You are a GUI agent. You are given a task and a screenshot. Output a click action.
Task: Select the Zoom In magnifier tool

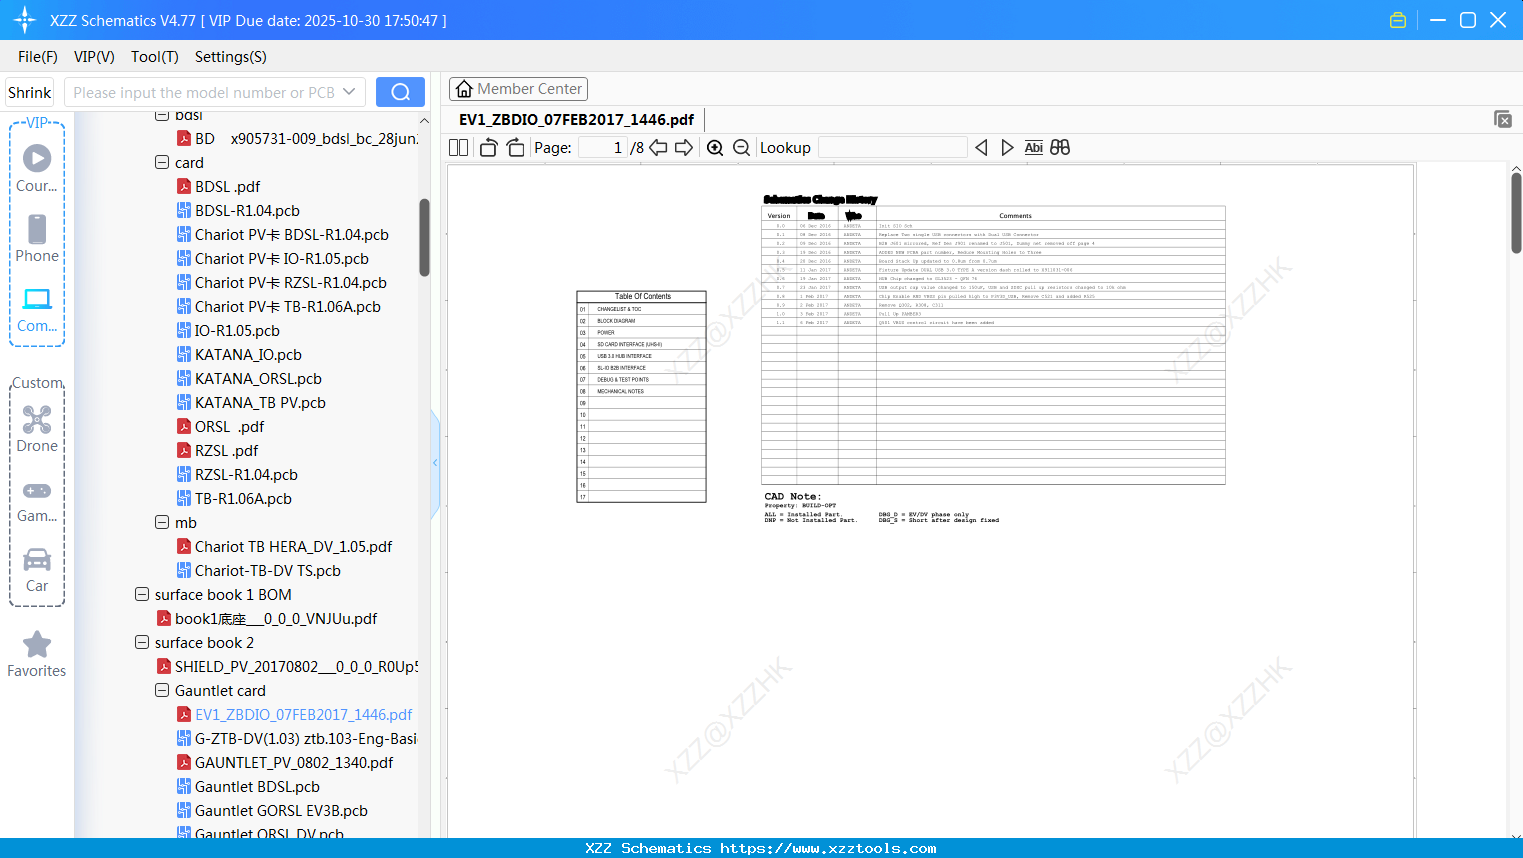(x=715, y=147)
